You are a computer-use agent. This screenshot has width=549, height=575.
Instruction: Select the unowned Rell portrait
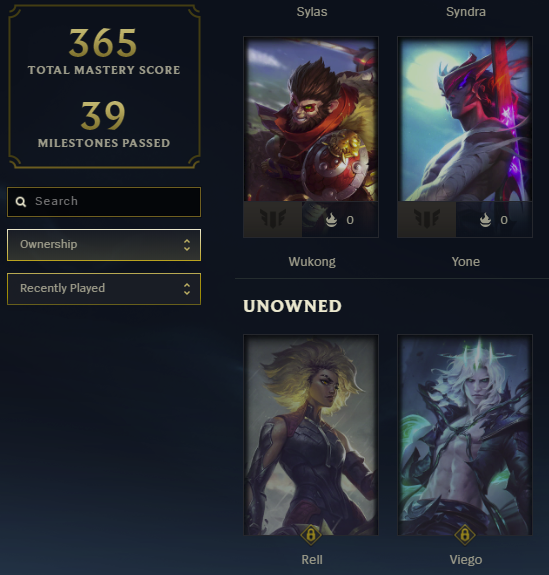pos(311,435)
